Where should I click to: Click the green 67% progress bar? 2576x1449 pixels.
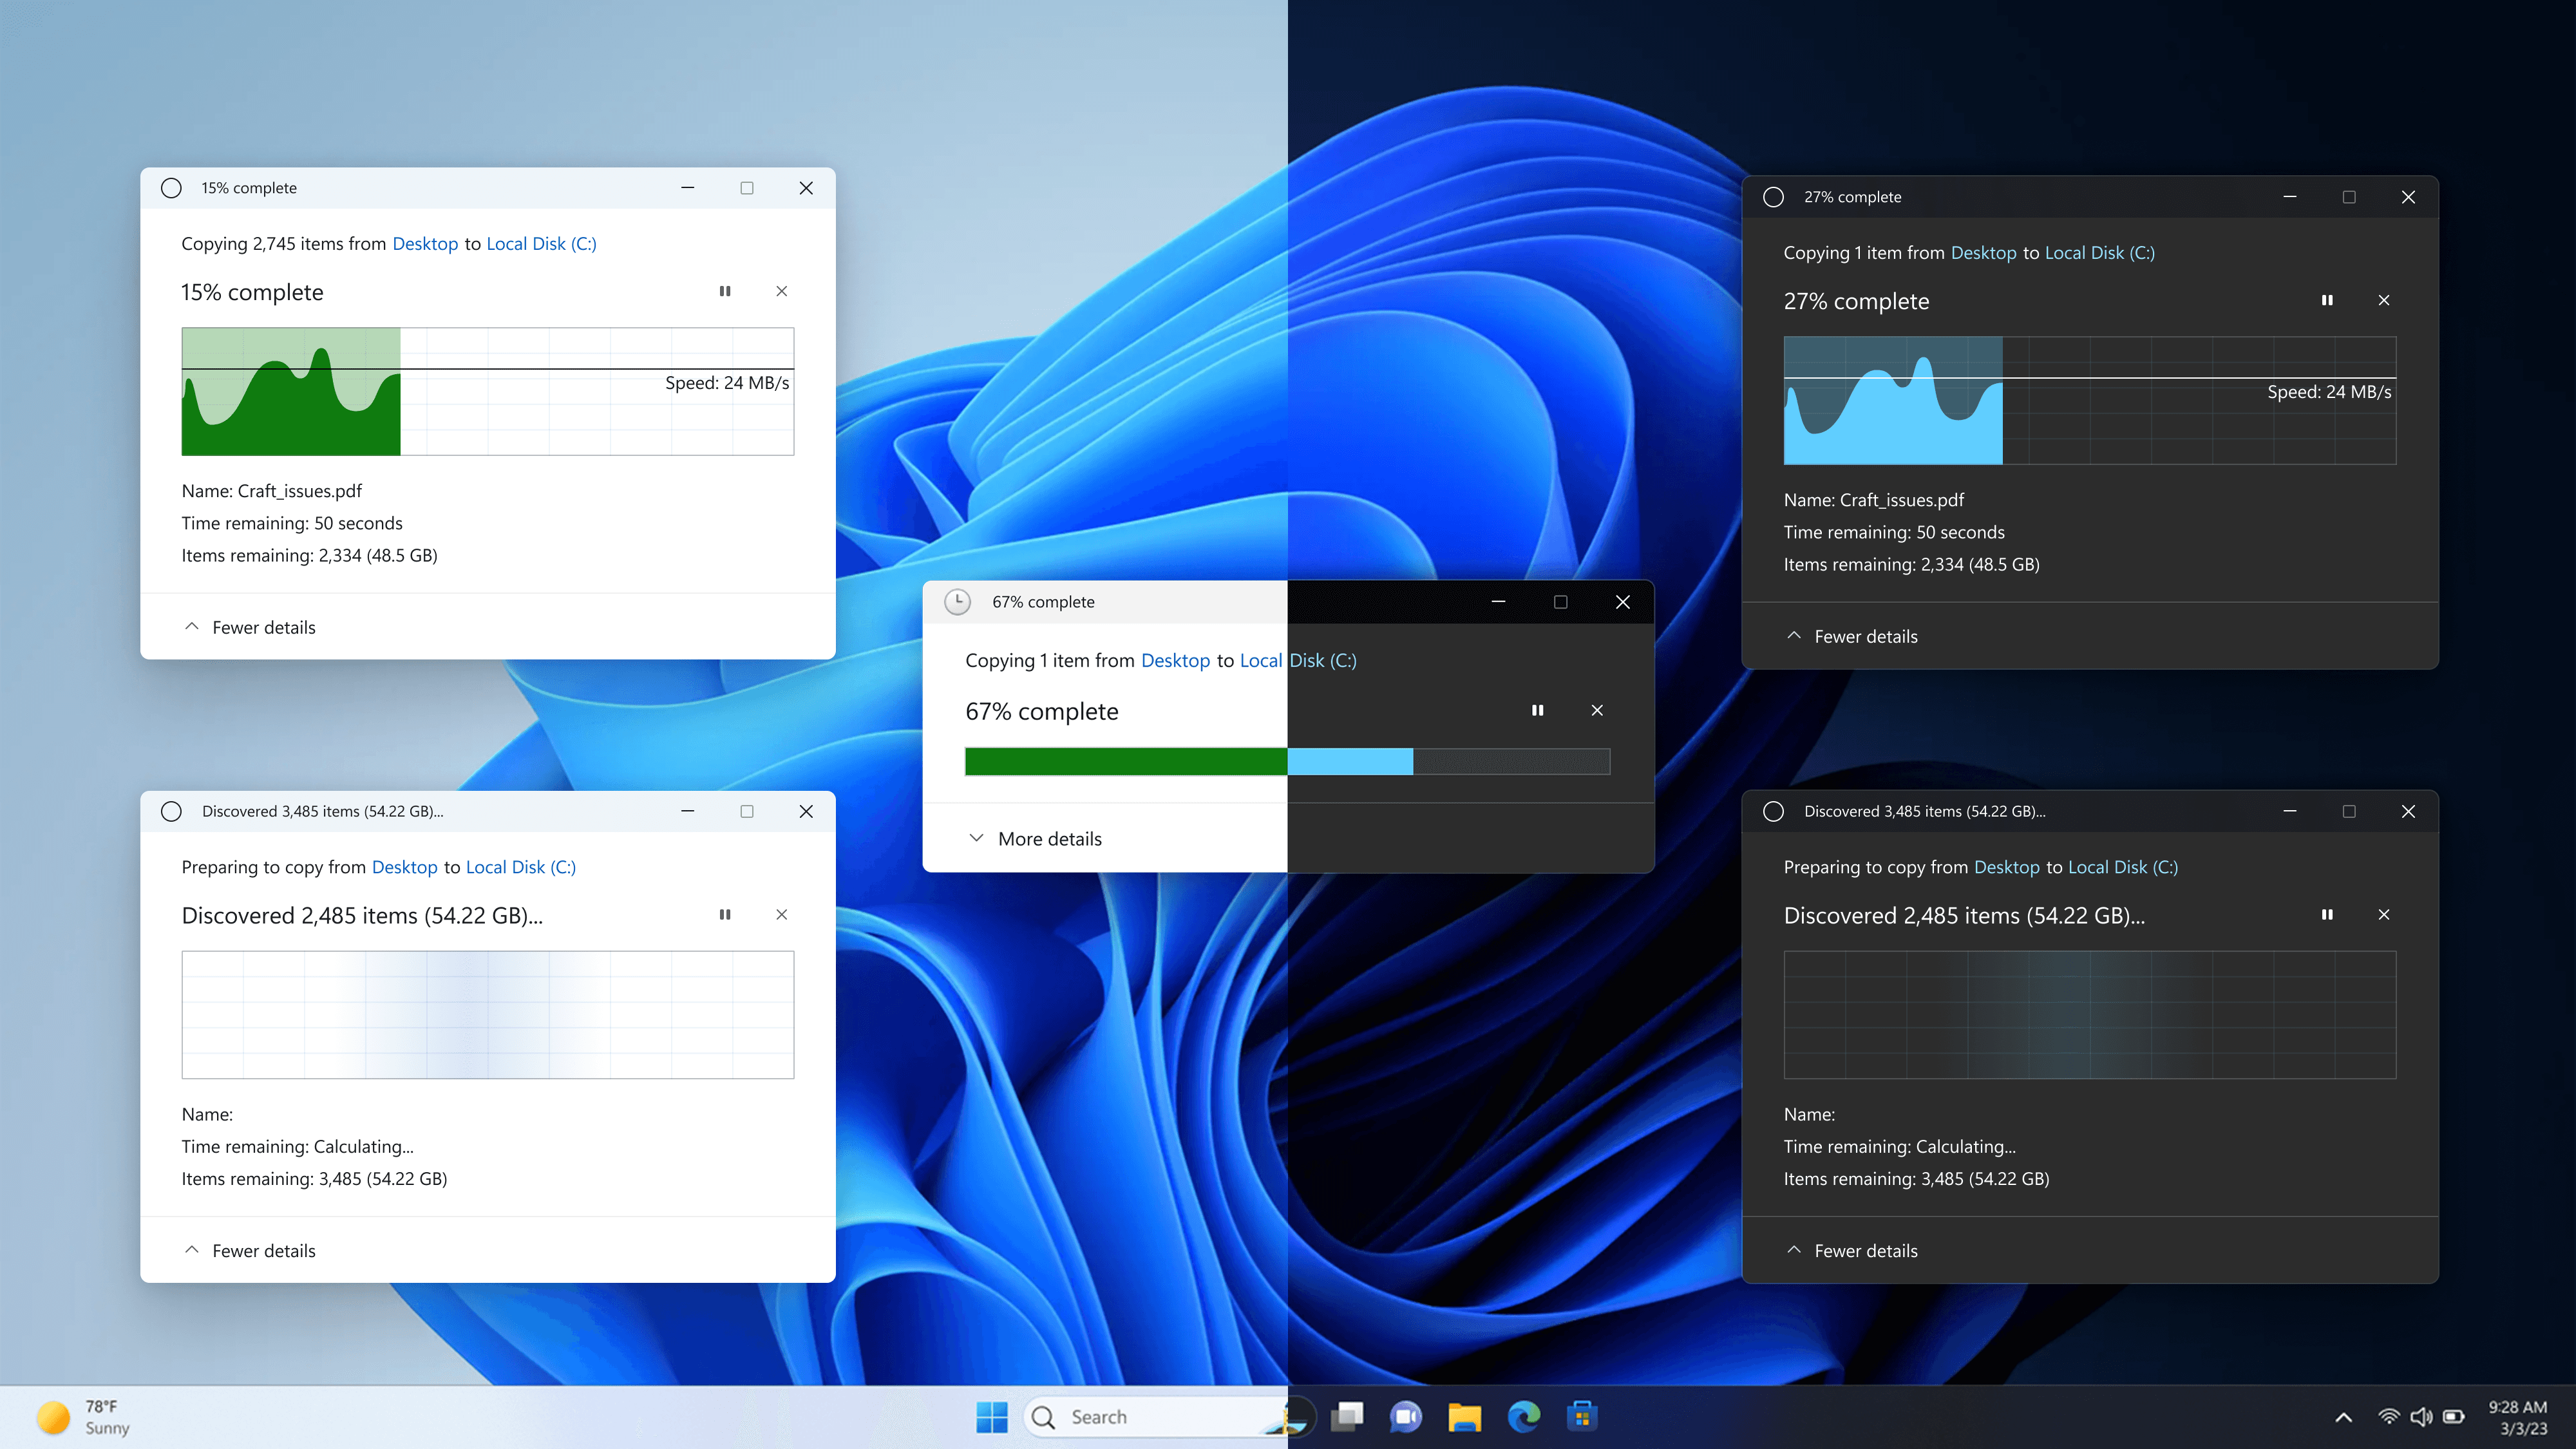pyautogui.click(x=1125, y=761)
